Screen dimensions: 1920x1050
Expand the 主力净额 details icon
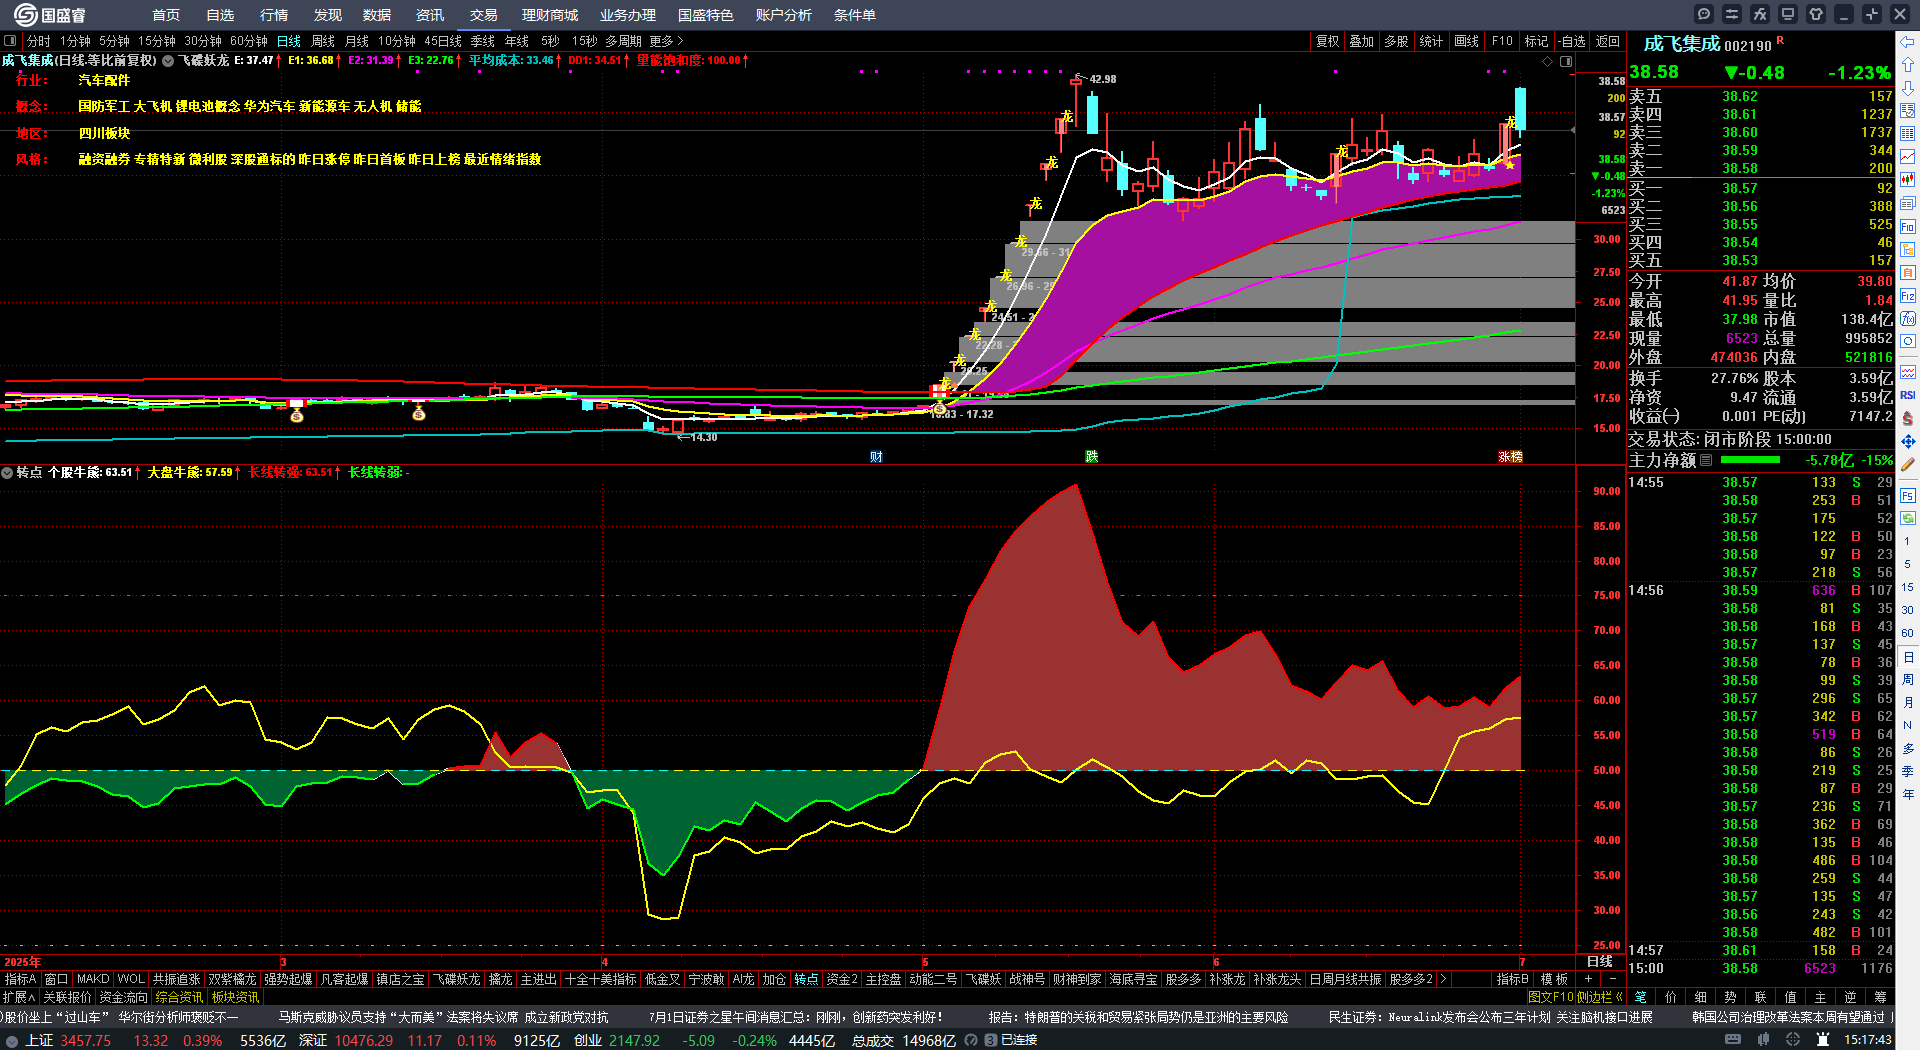click(x=1706, y=460)
